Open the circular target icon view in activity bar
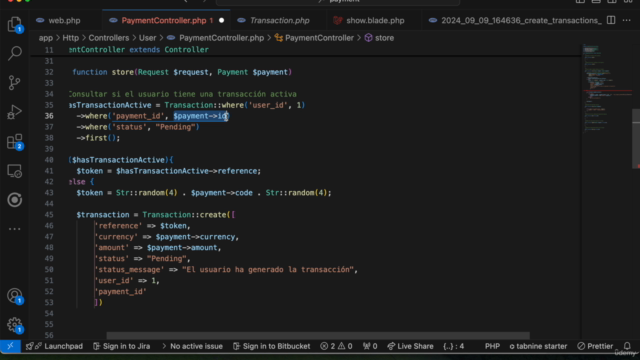Image resolution: width=640 pixels, height=360 pixels. pos(15,200)
